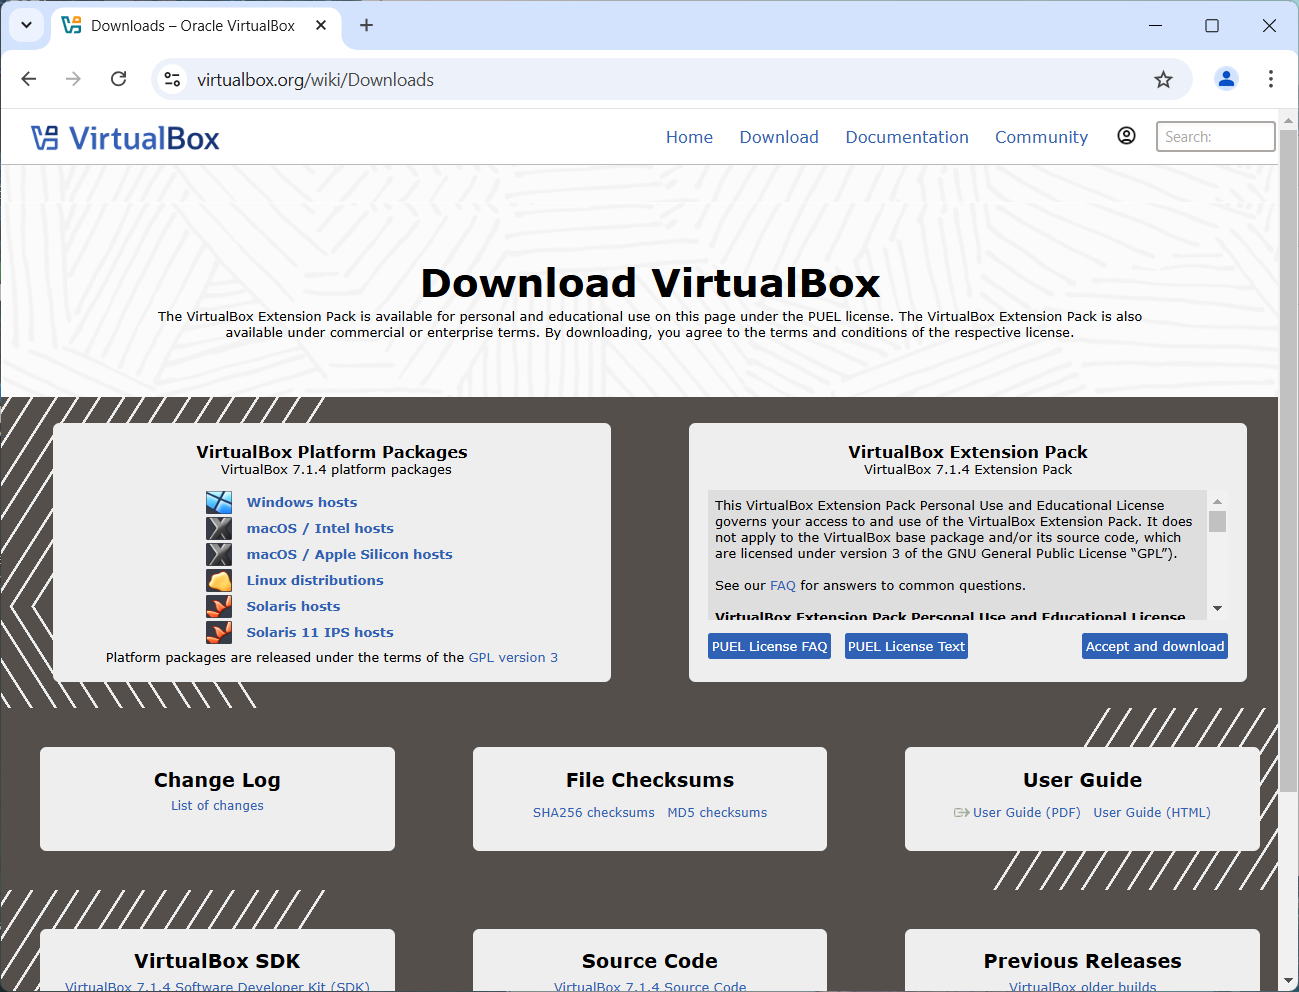The height and width of the screenshot is (992, 1299).
Task: Click the Search input field
Action: [1215, 137]
